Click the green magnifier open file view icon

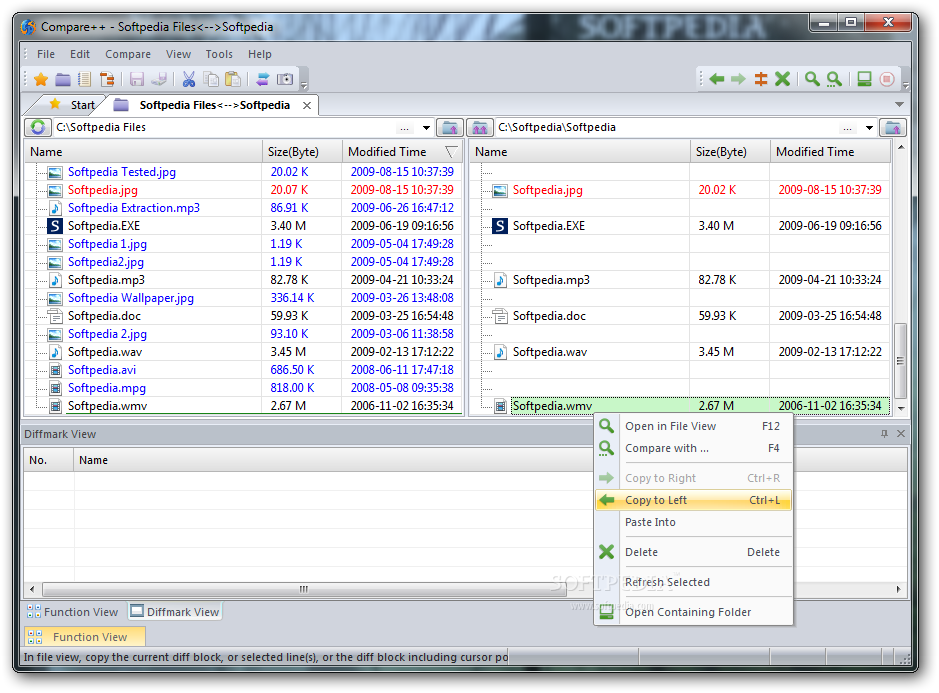click(x=812, y=79)
